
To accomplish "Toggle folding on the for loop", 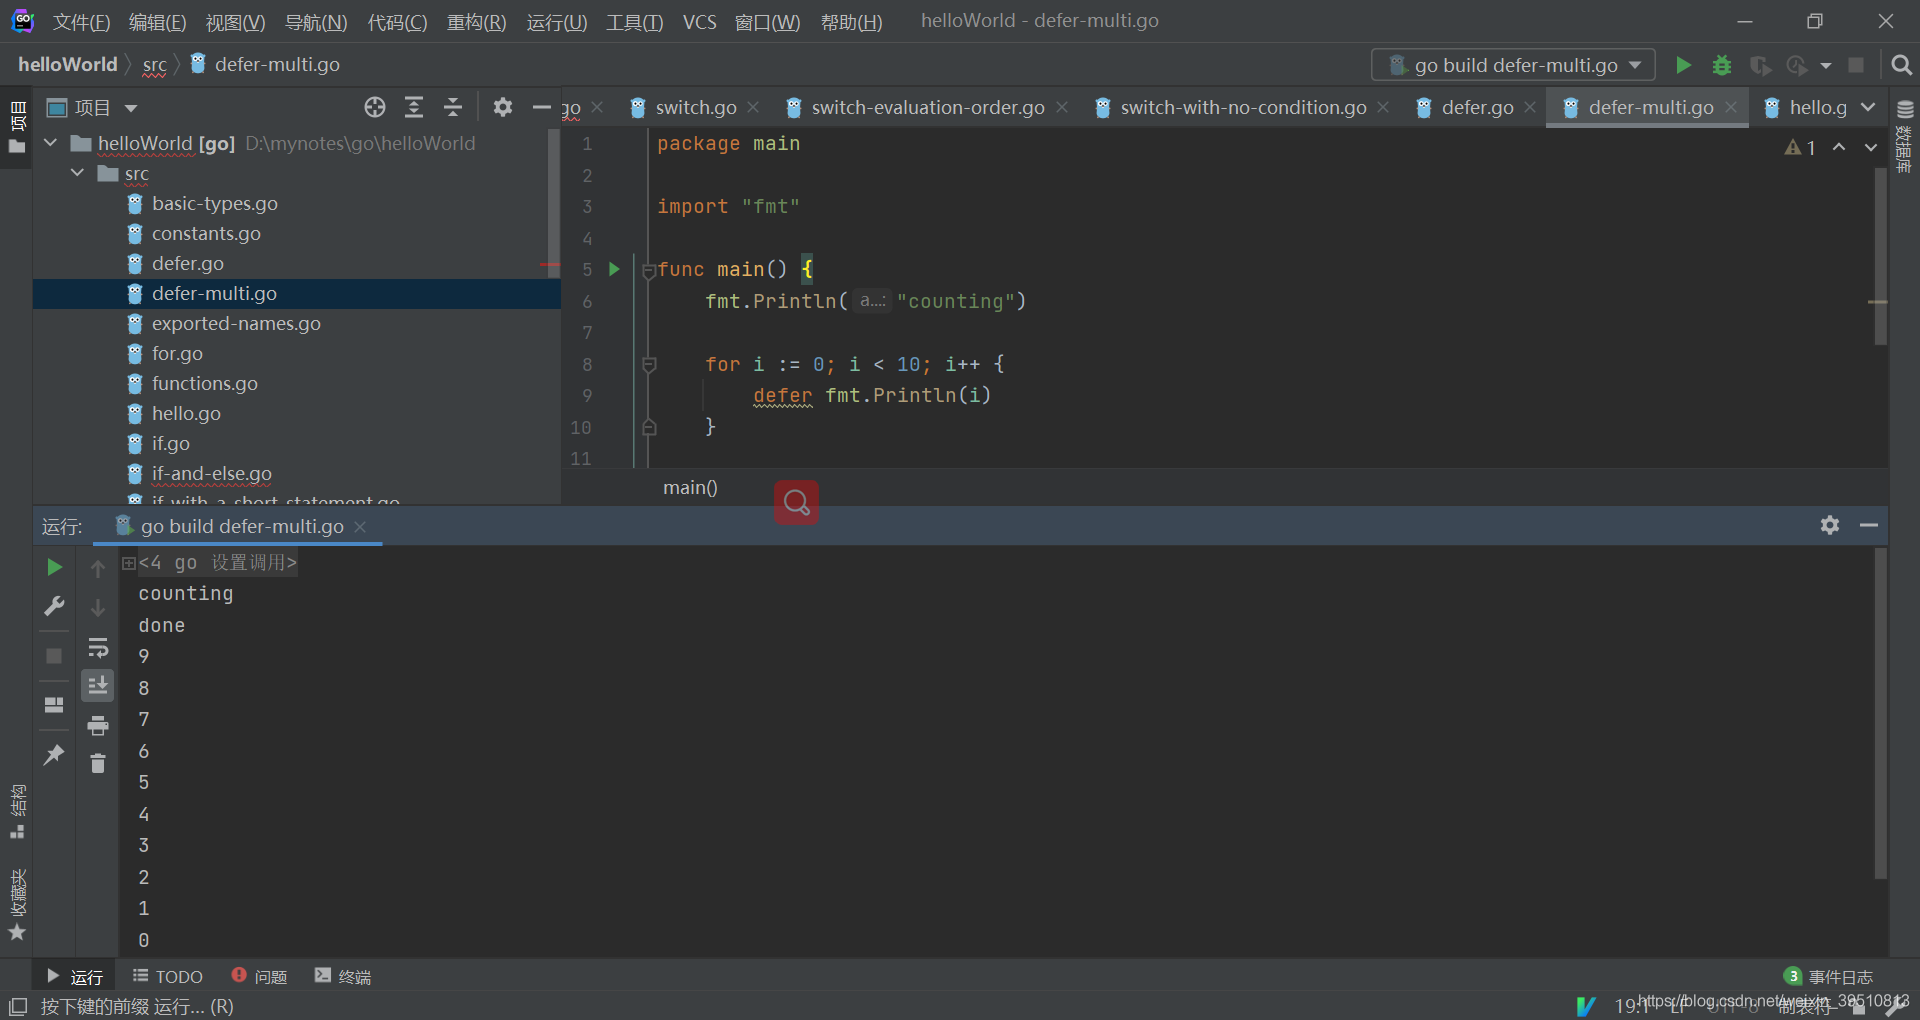I will click(x=649, y=365).
